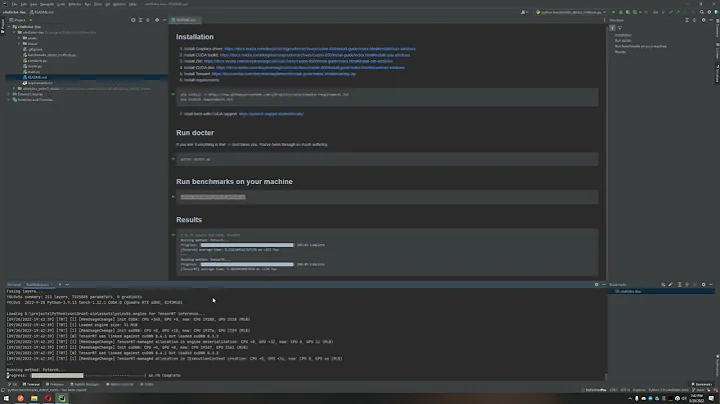Click Select Opened File target icon in Project panel
This screenshot has height=404, width=720.
pyautogui.click(x=133, y=20)
